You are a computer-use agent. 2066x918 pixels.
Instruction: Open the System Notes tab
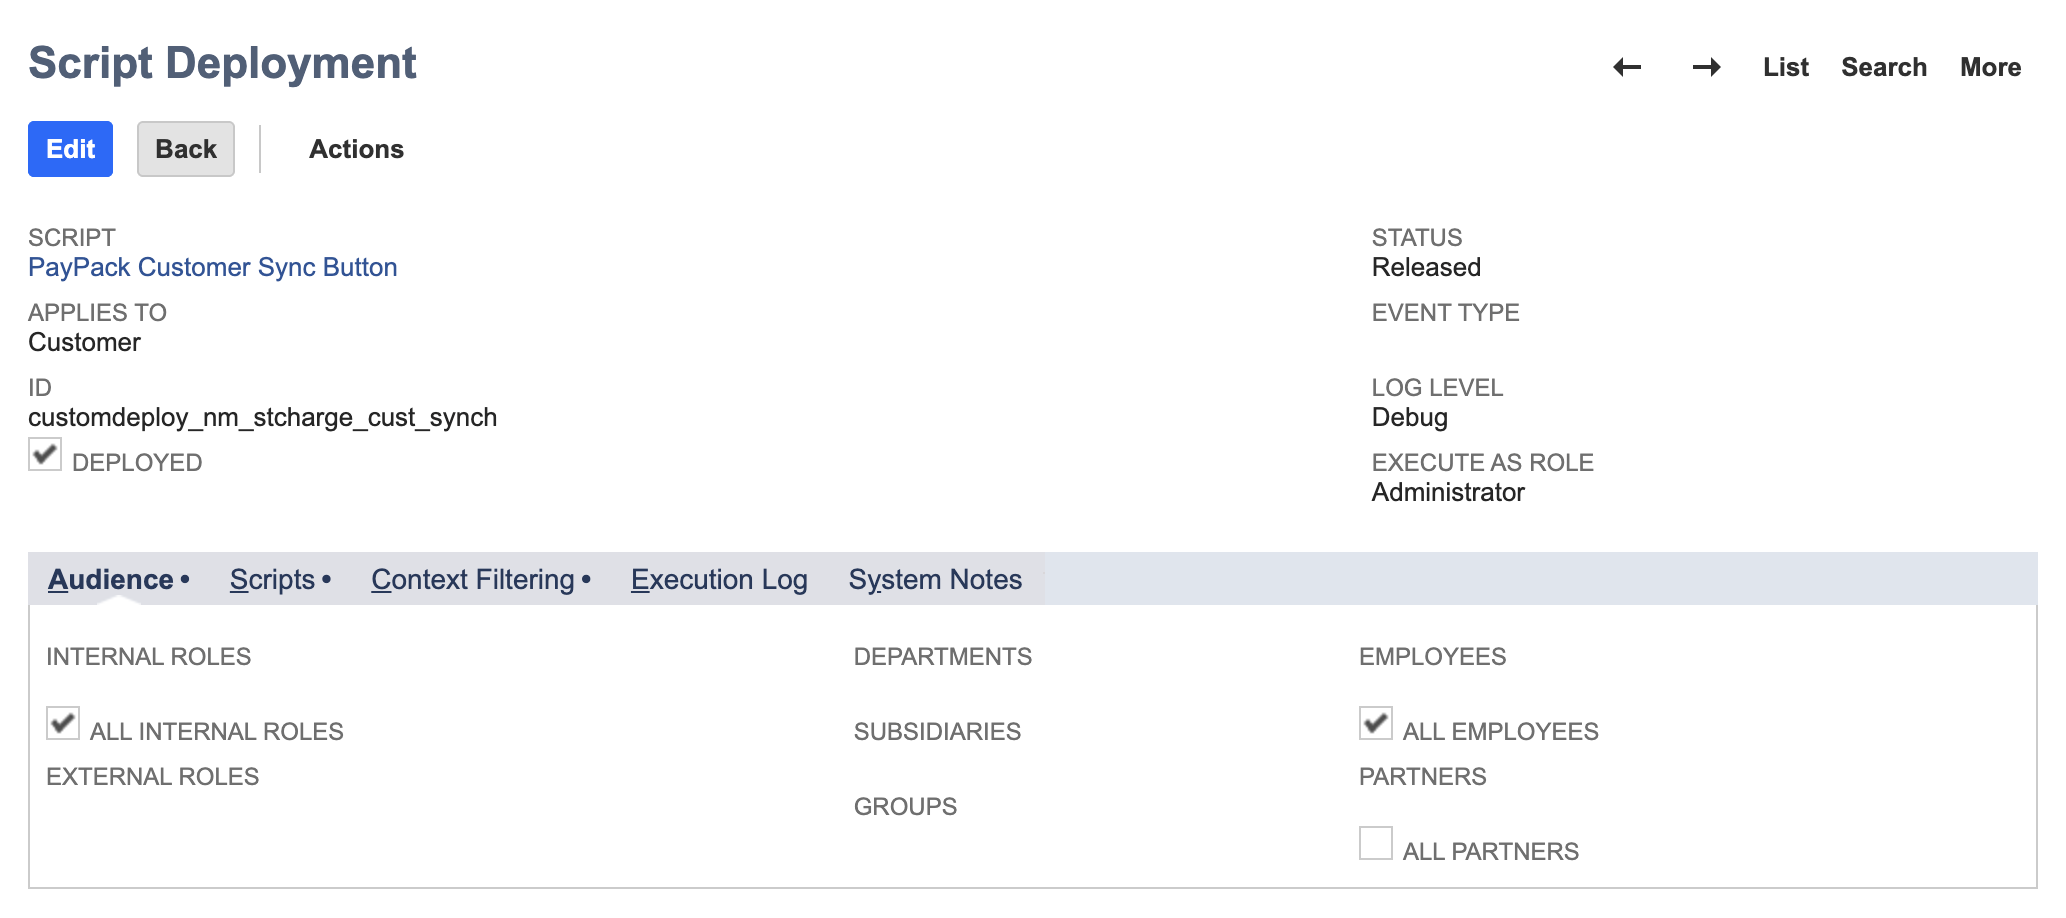pos(934,579)
